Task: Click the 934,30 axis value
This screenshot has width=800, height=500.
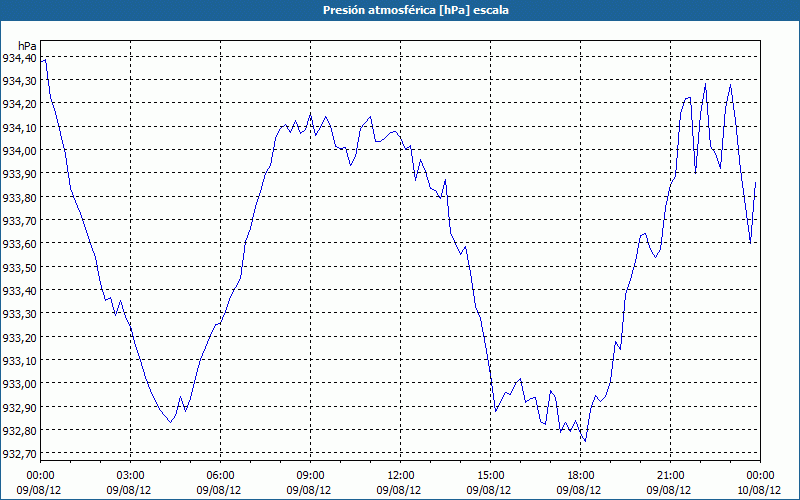Action: click(19, 81)
